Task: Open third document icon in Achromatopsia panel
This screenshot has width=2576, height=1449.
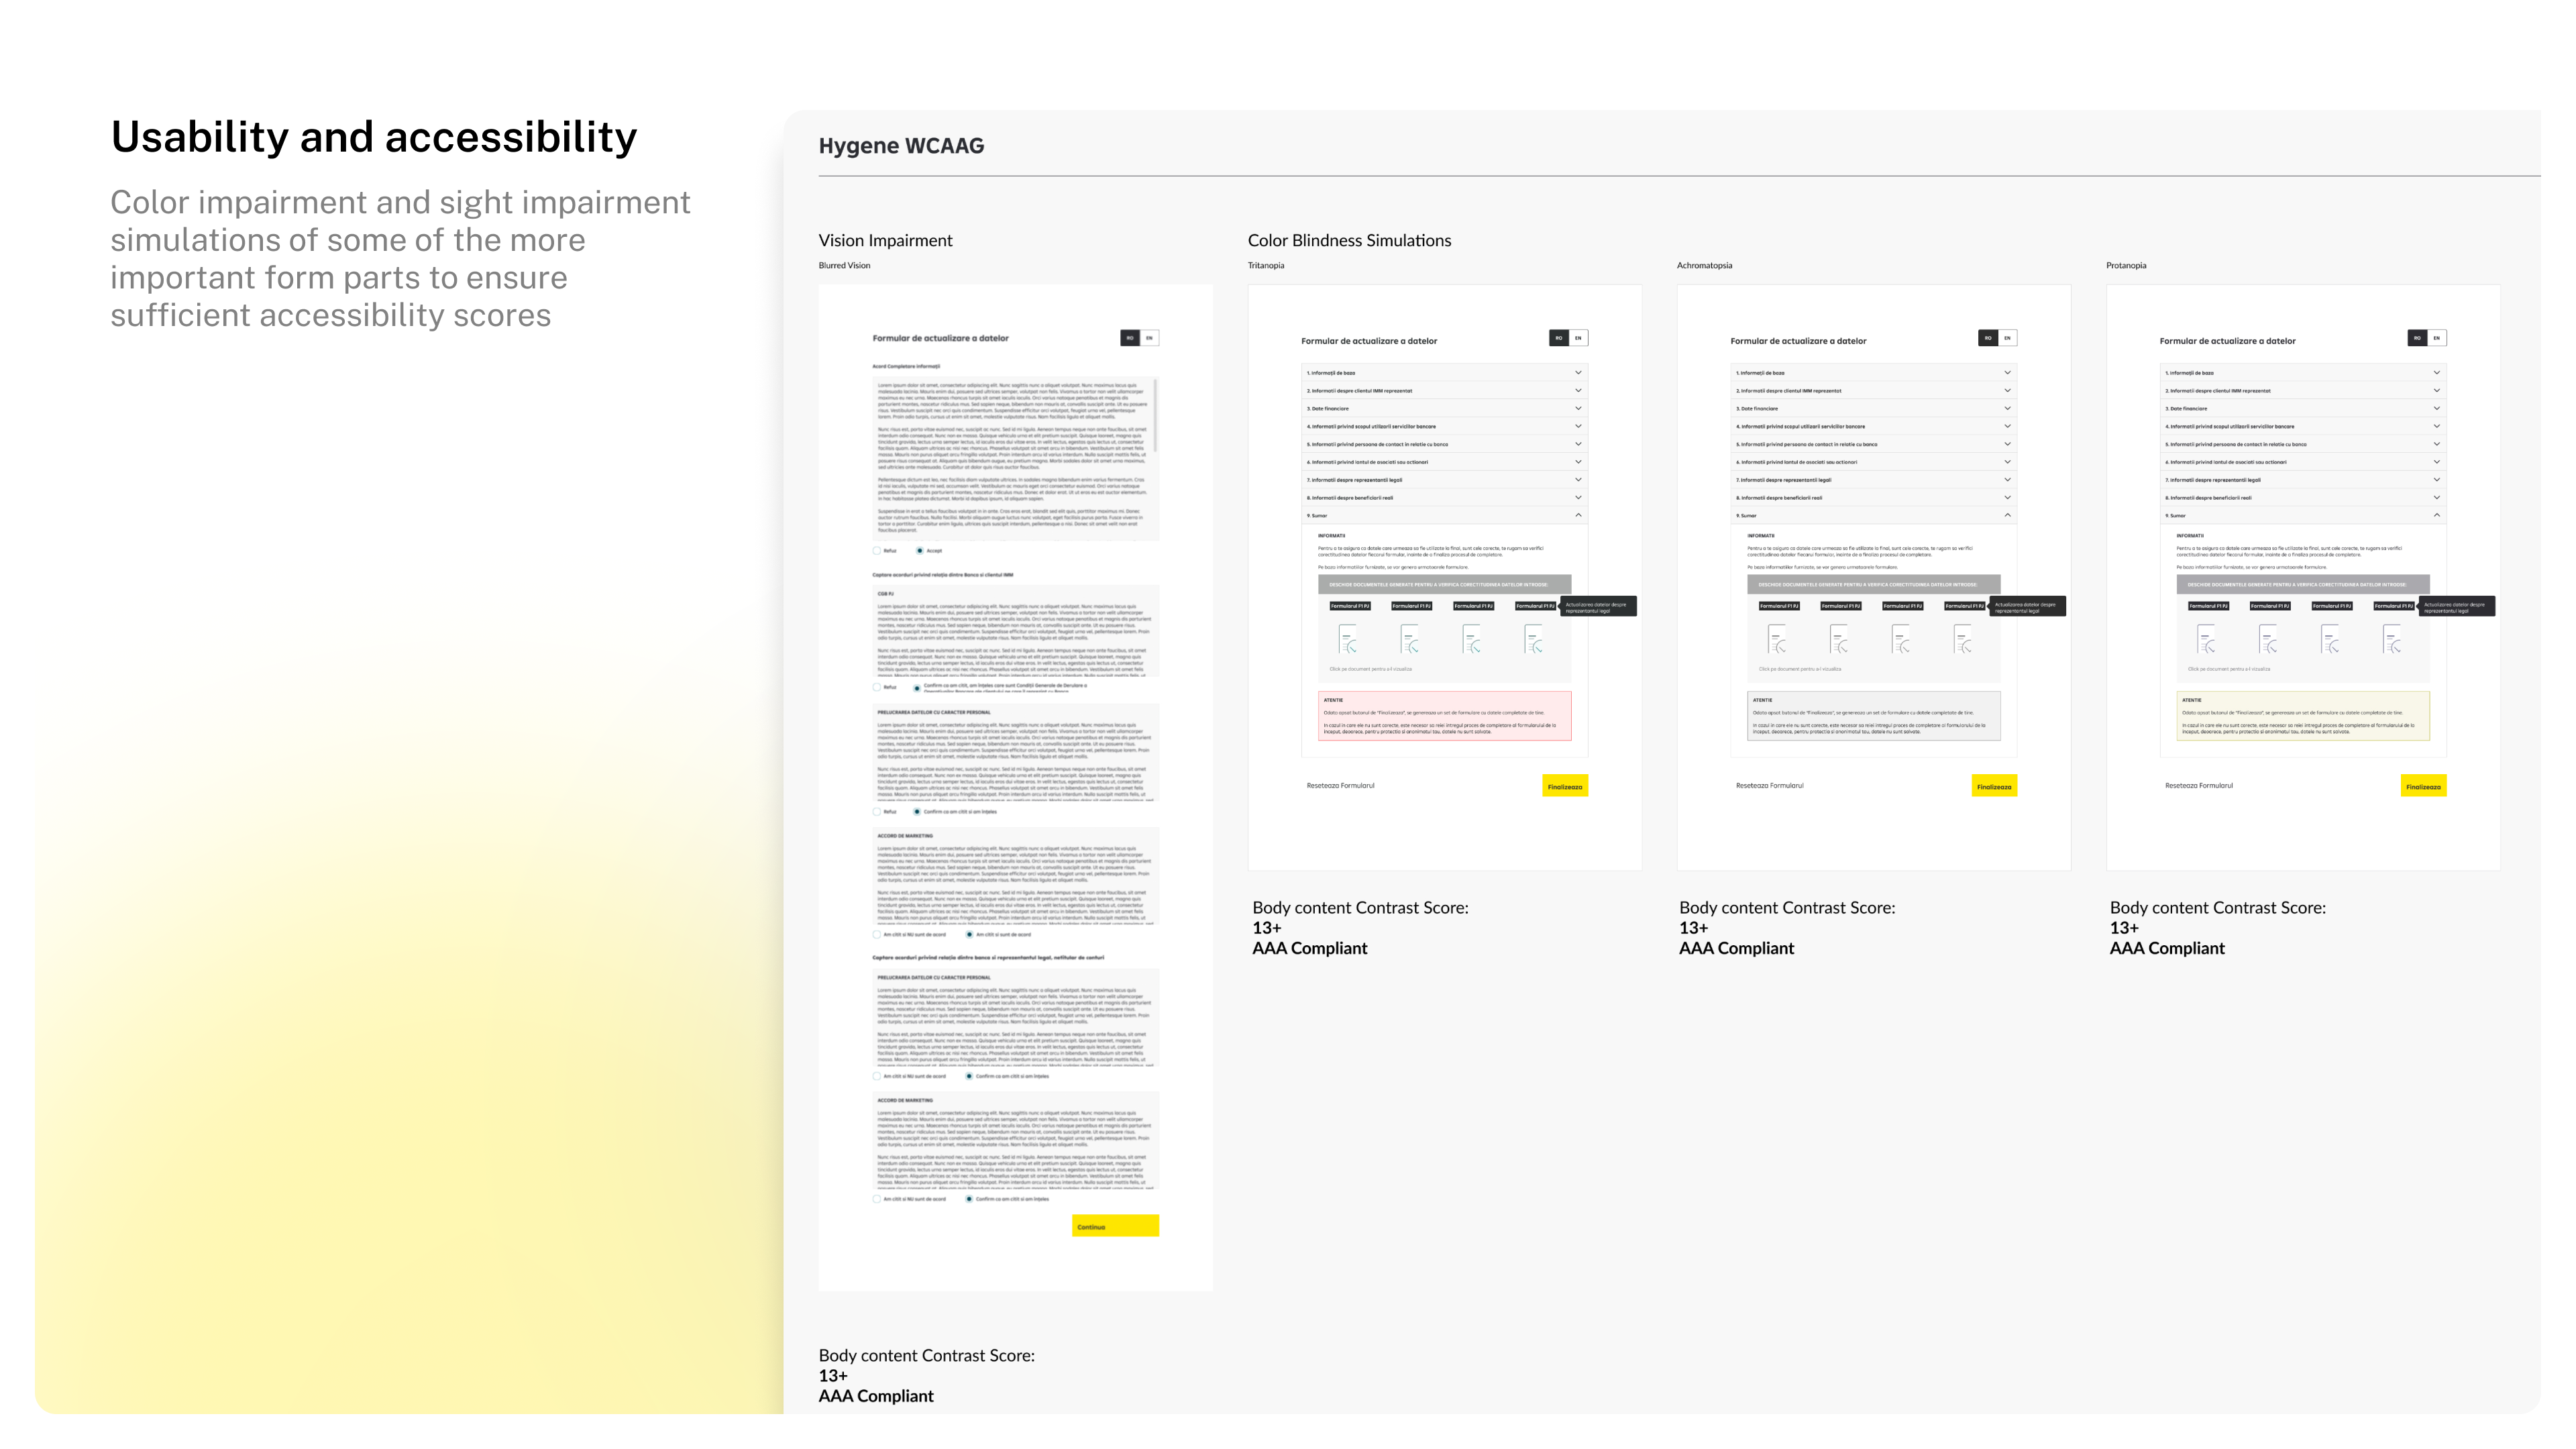Action: point(1900,638)
